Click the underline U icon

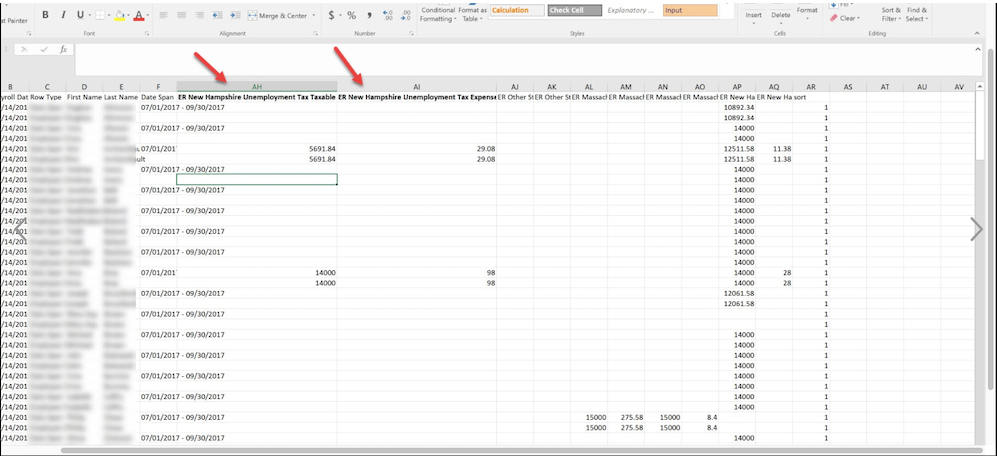point(80,15)
